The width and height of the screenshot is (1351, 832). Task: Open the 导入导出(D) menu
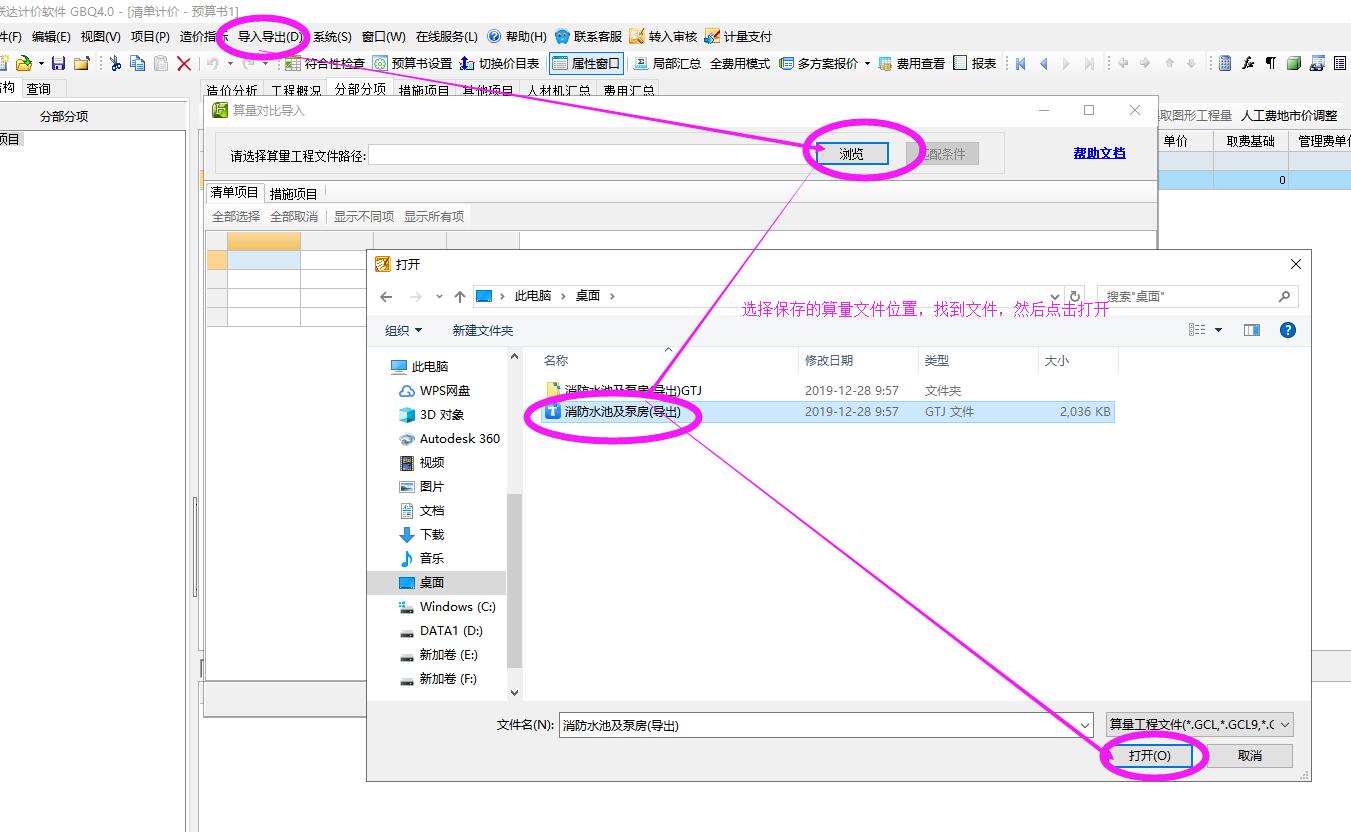[x=269, y=36]
